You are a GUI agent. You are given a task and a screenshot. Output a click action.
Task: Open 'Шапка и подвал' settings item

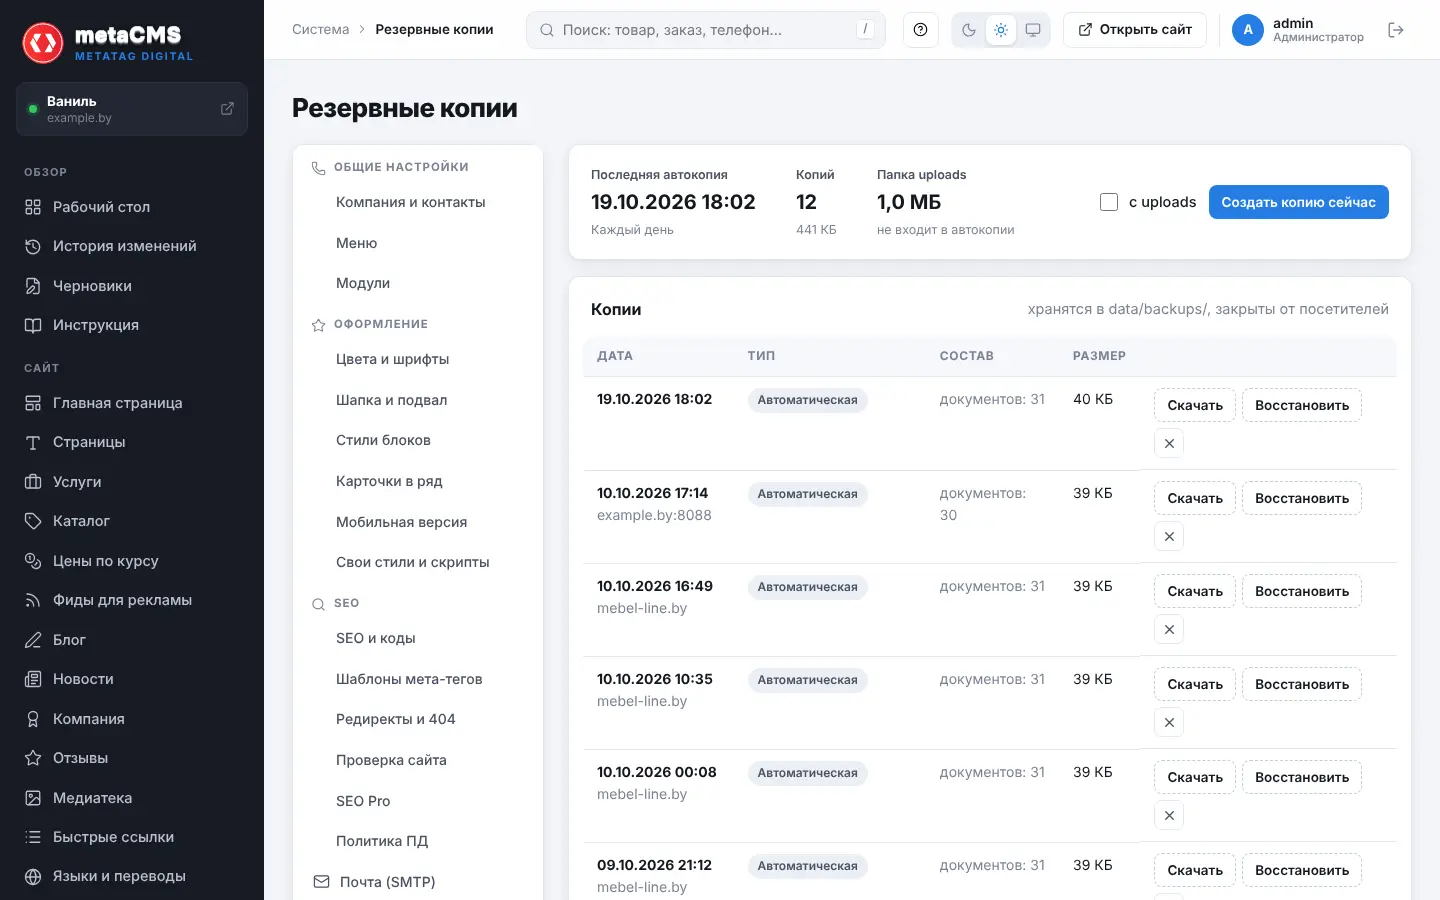tap(418, 400)
